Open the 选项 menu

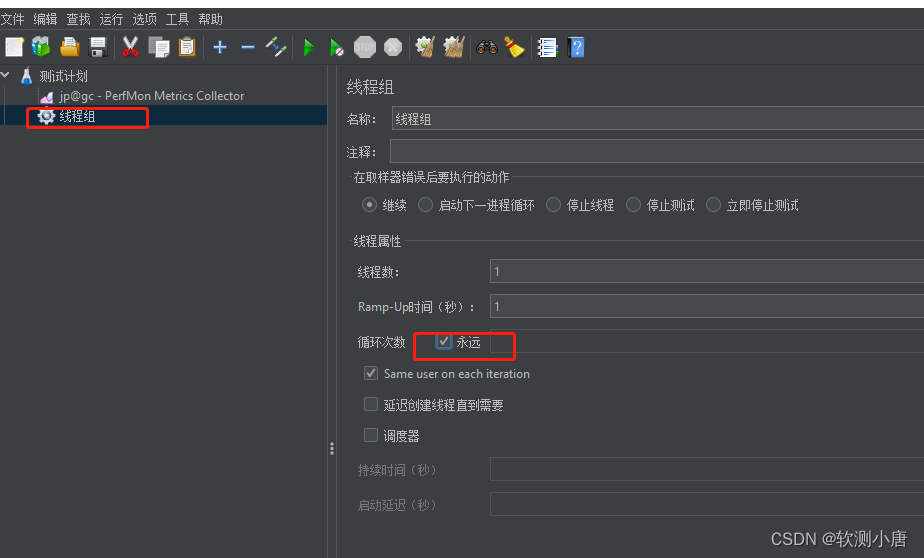[144, 19]
